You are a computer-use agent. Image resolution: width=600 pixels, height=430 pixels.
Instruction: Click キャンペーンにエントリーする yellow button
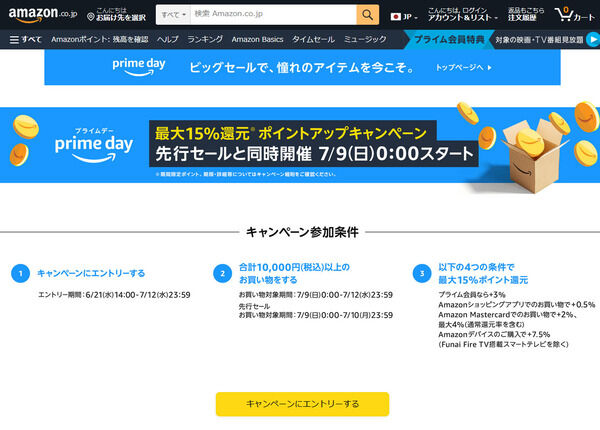coord(302,404)
